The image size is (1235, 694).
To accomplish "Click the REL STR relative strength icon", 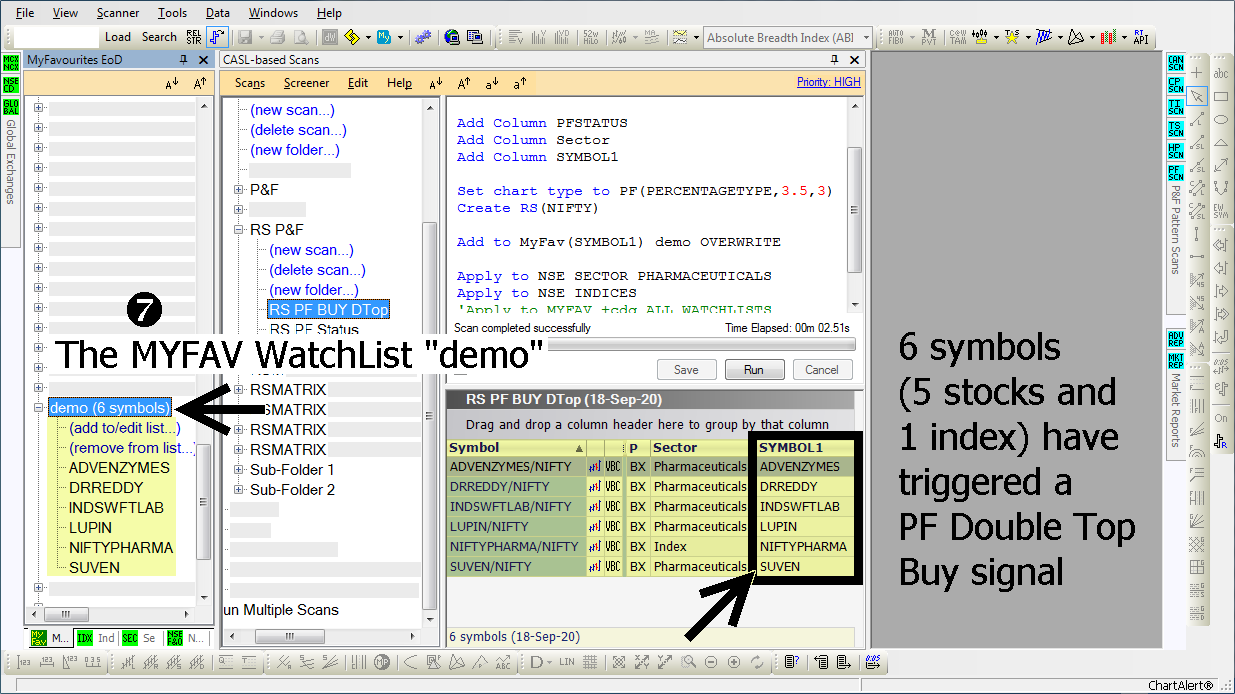I will pyautogui.click(x=193, y=37).
